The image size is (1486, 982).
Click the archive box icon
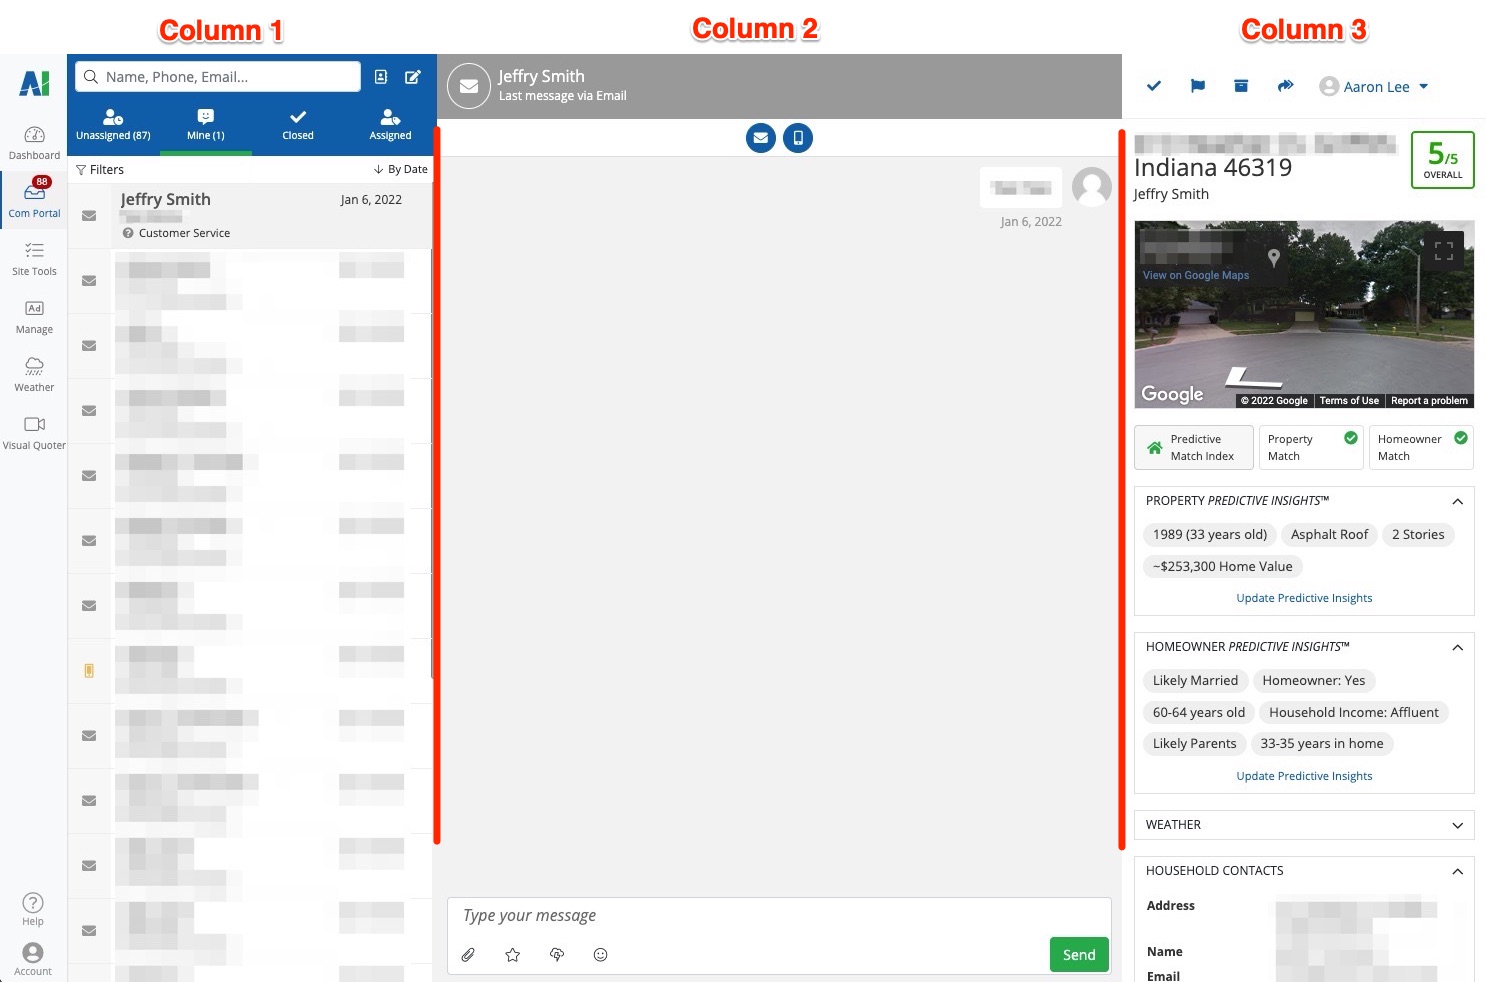[1241, 86]
